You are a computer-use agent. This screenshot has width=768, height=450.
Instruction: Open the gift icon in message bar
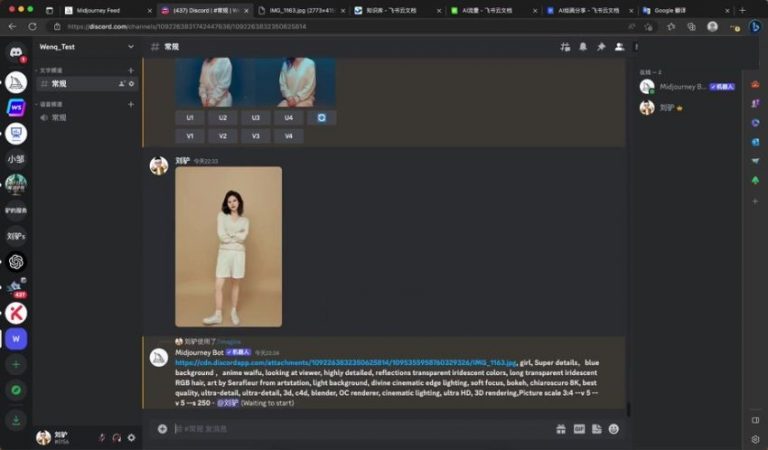[561, 429]
